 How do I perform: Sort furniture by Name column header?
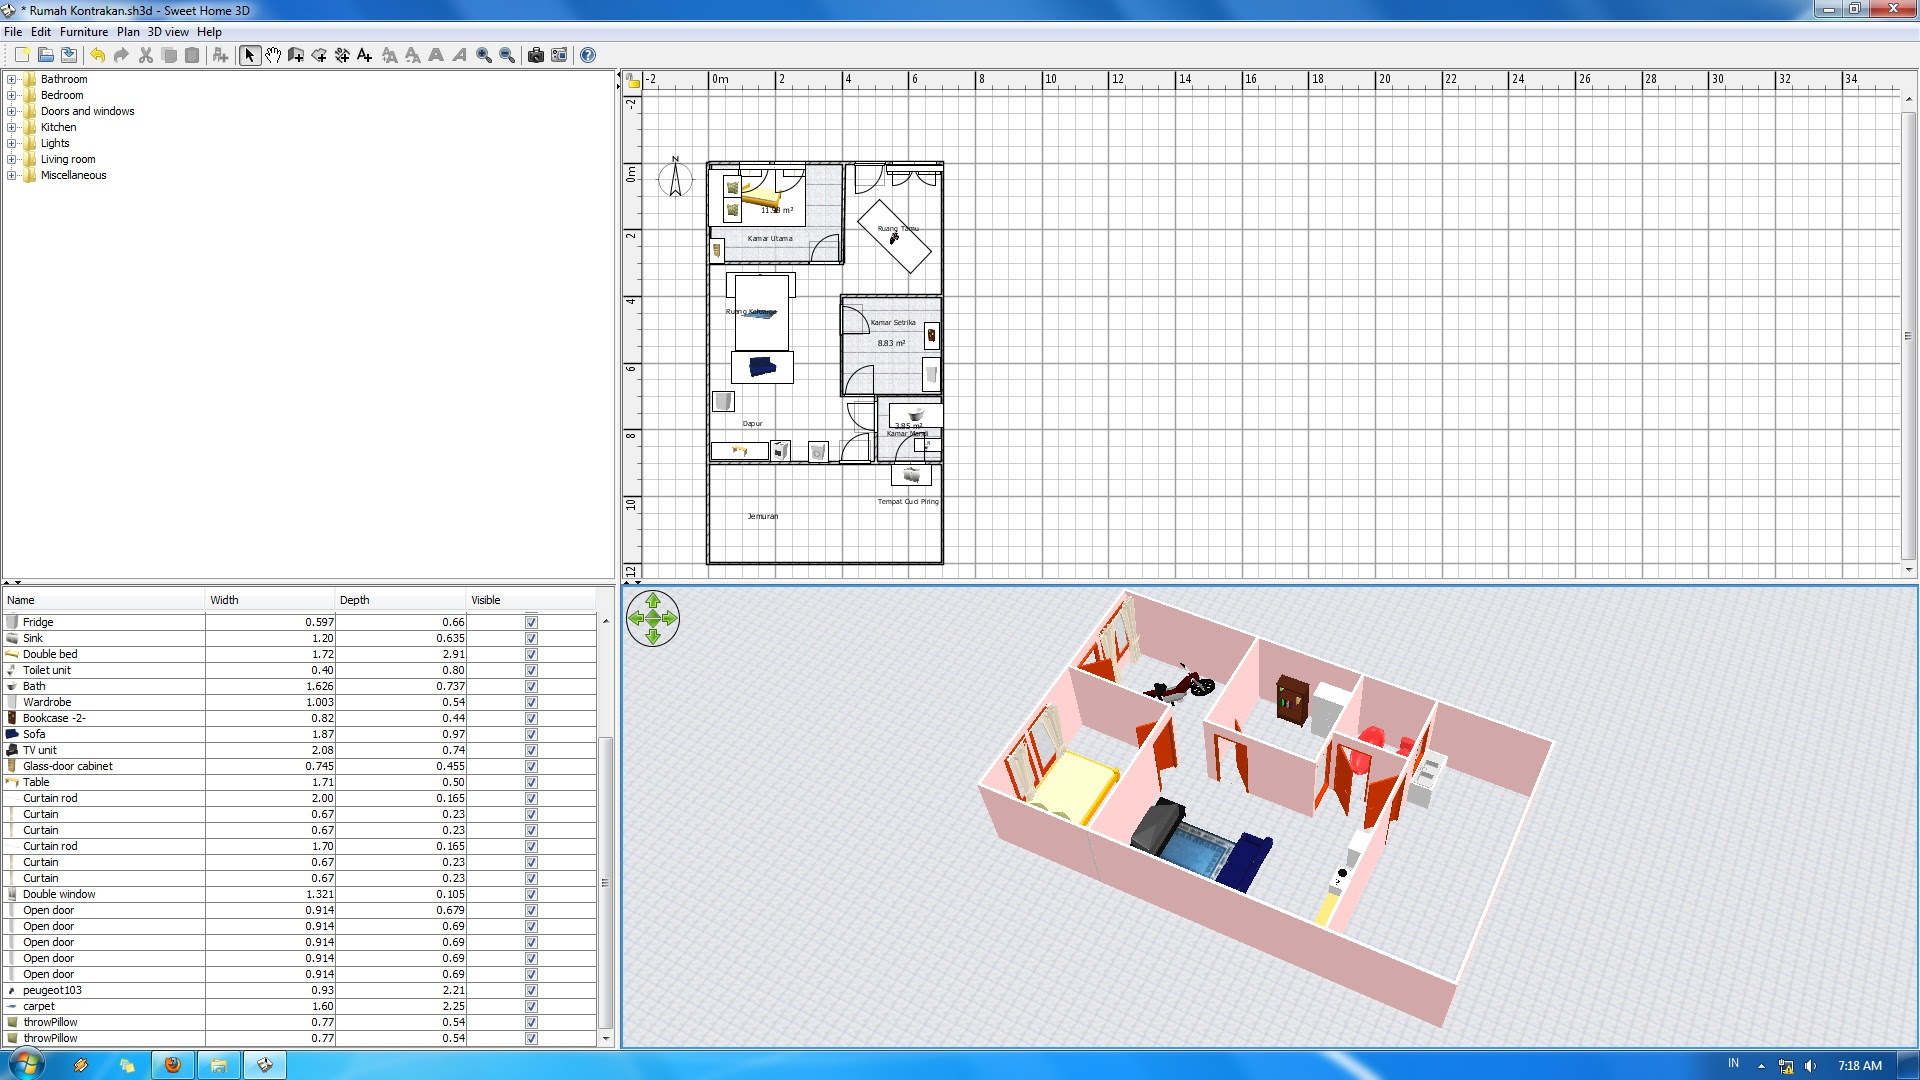click(104, 600)
